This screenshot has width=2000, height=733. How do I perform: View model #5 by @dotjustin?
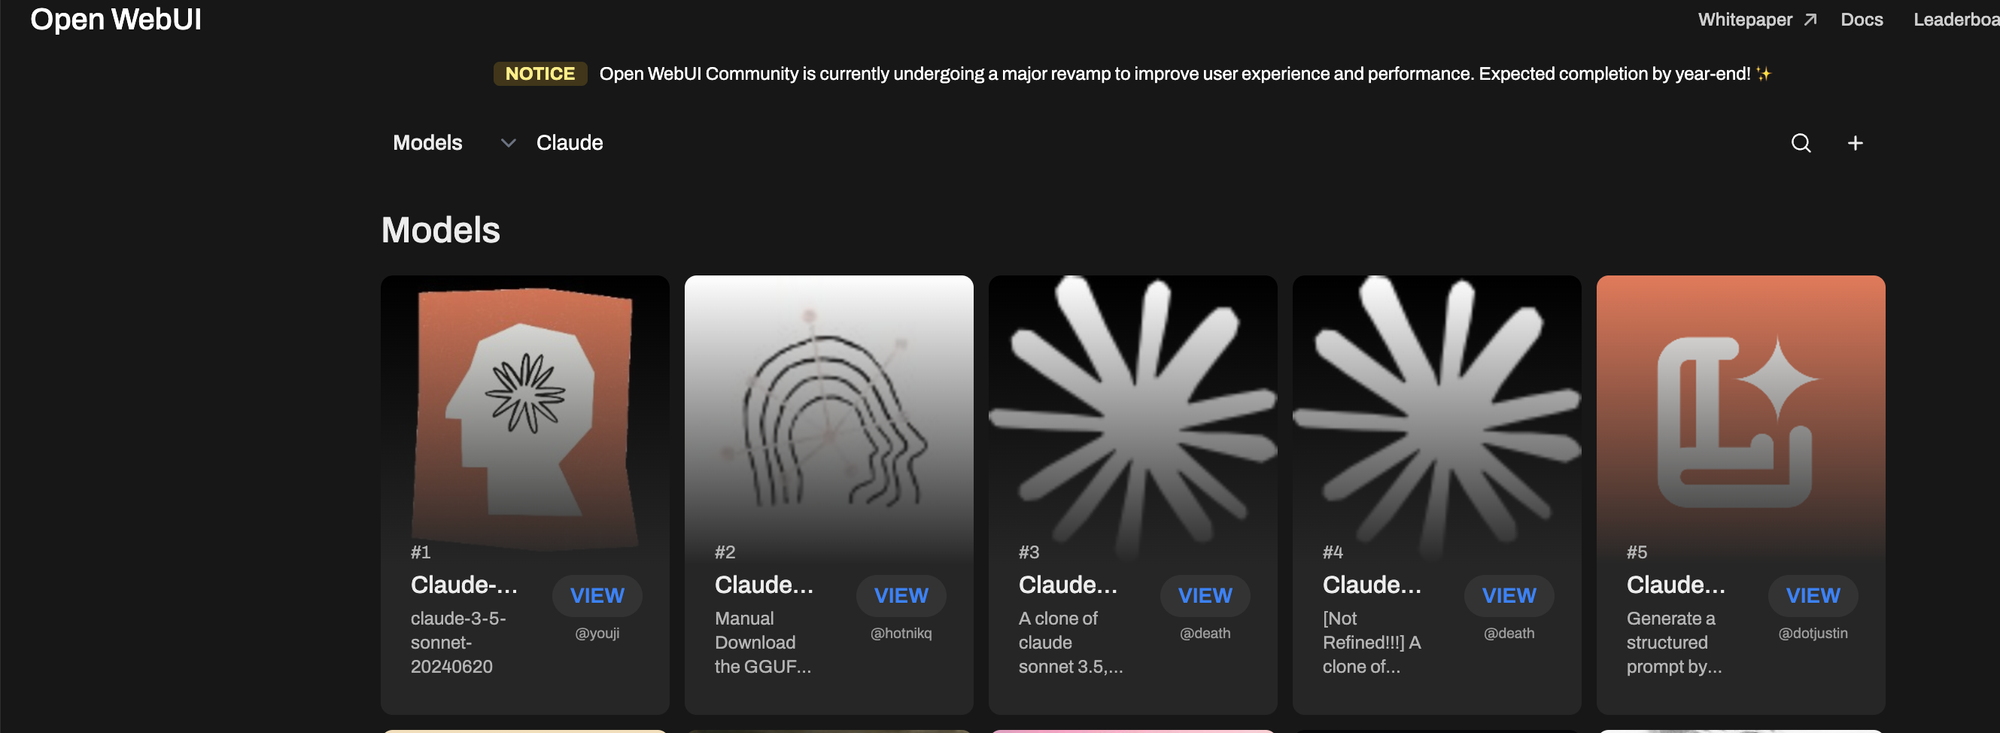(x=1813, y=595)
